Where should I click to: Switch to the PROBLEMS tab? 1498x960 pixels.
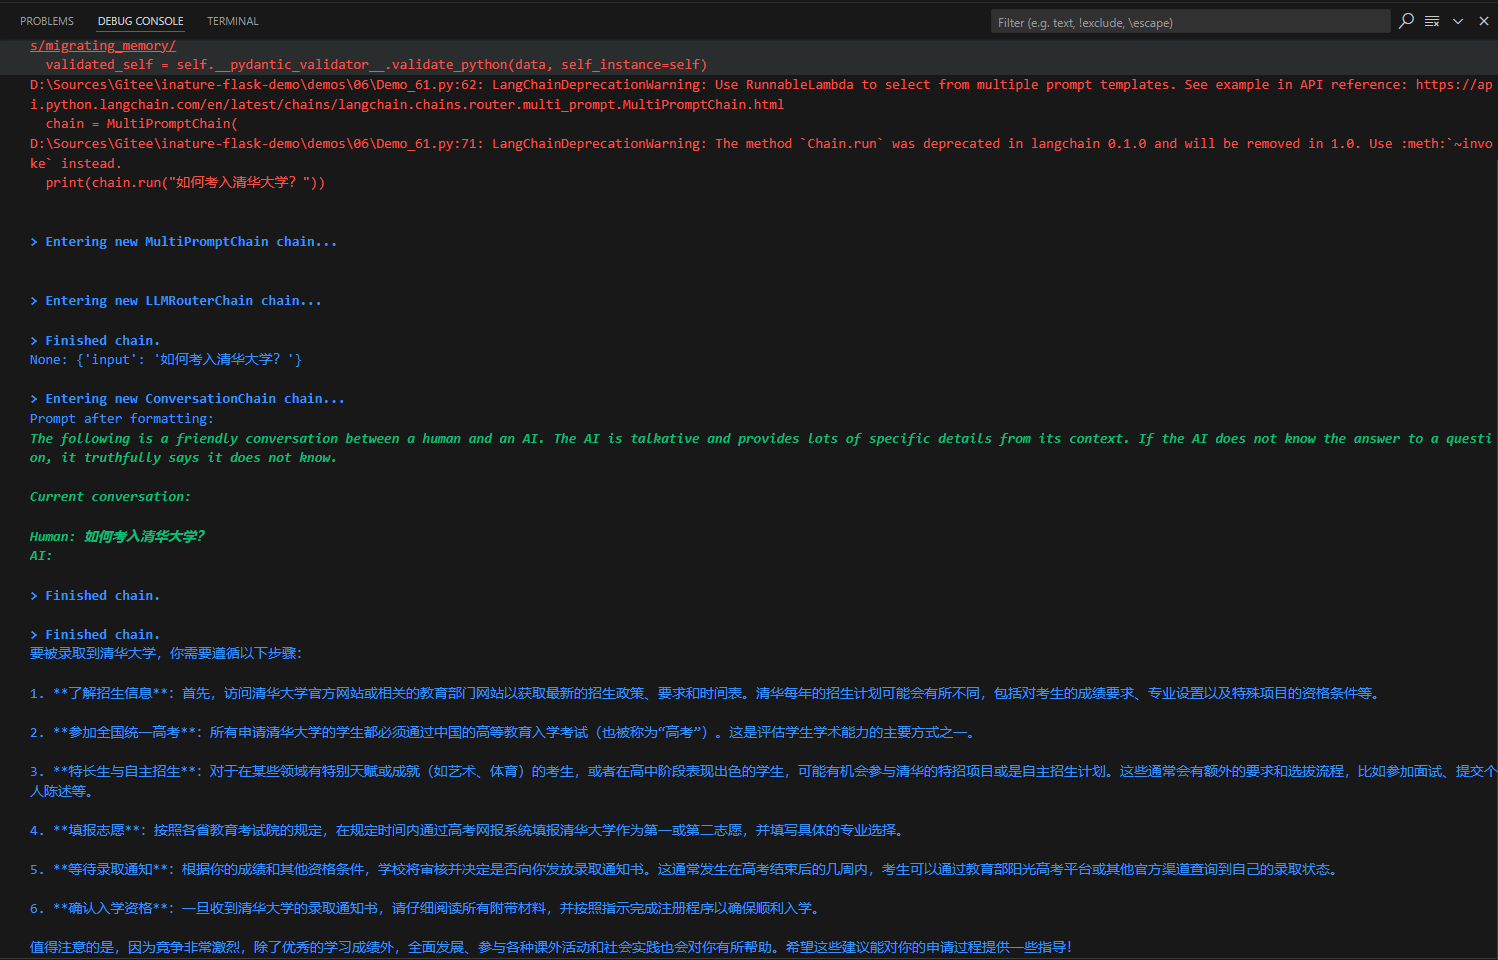47,21
